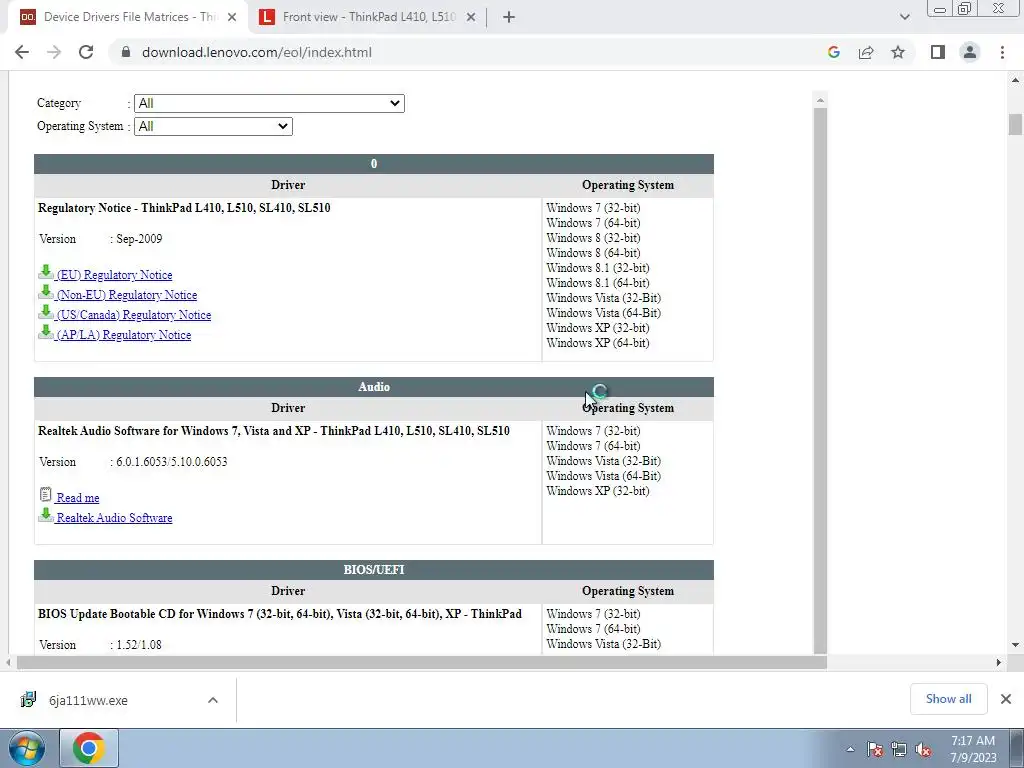
Task: Click the inner frame vertical scrollbar
Action: [x=820, y=379]
